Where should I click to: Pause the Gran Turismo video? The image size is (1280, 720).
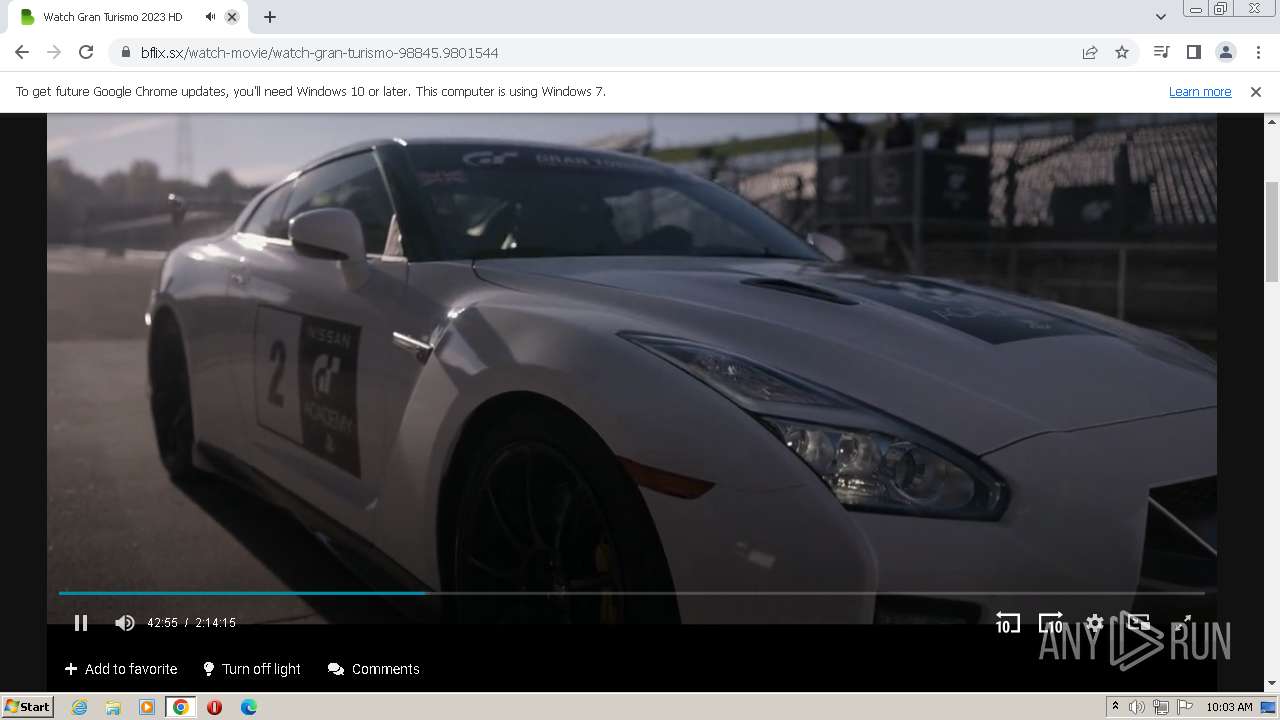(x=81, y=623)
